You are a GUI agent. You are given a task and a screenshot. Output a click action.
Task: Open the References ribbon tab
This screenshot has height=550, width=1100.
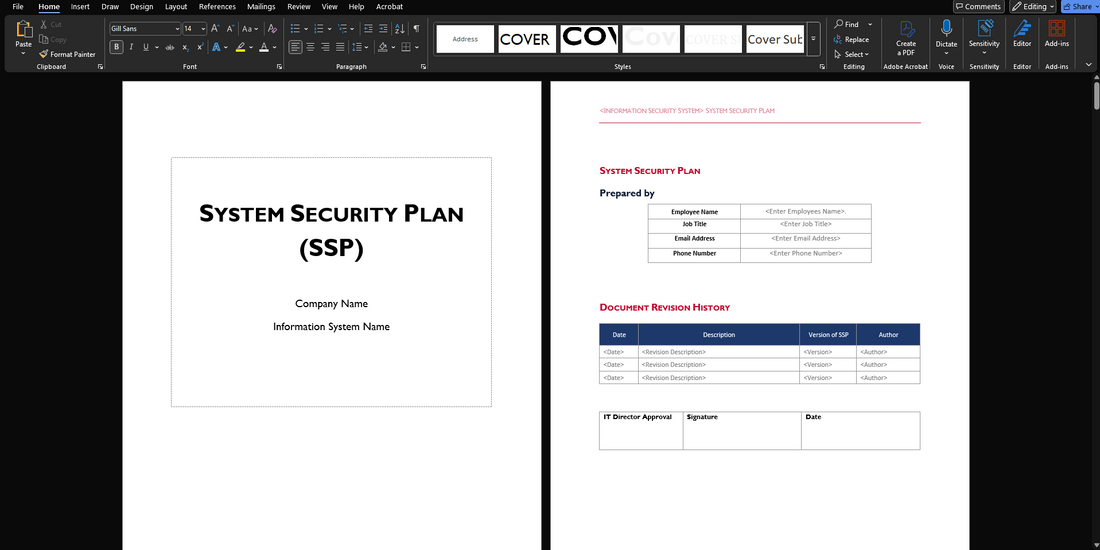click(x=217, y=7)
